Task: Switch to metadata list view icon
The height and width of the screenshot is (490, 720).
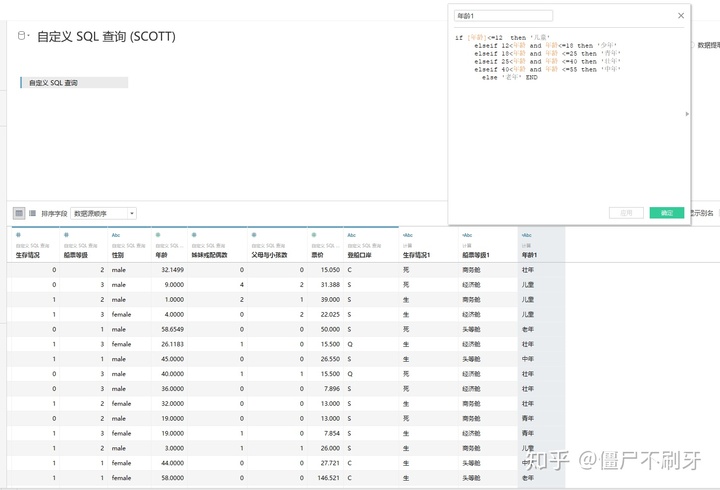Action: pos(33,213)
